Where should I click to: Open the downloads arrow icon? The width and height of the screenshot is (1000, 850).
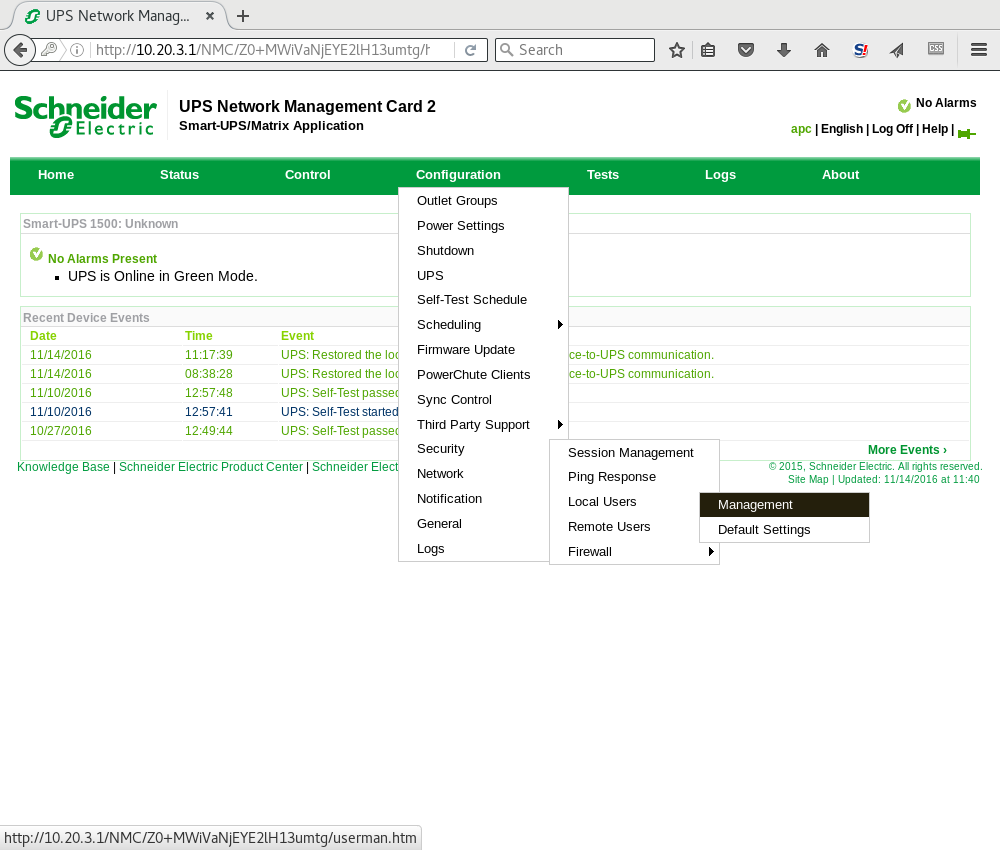click(x=784, y=50)
